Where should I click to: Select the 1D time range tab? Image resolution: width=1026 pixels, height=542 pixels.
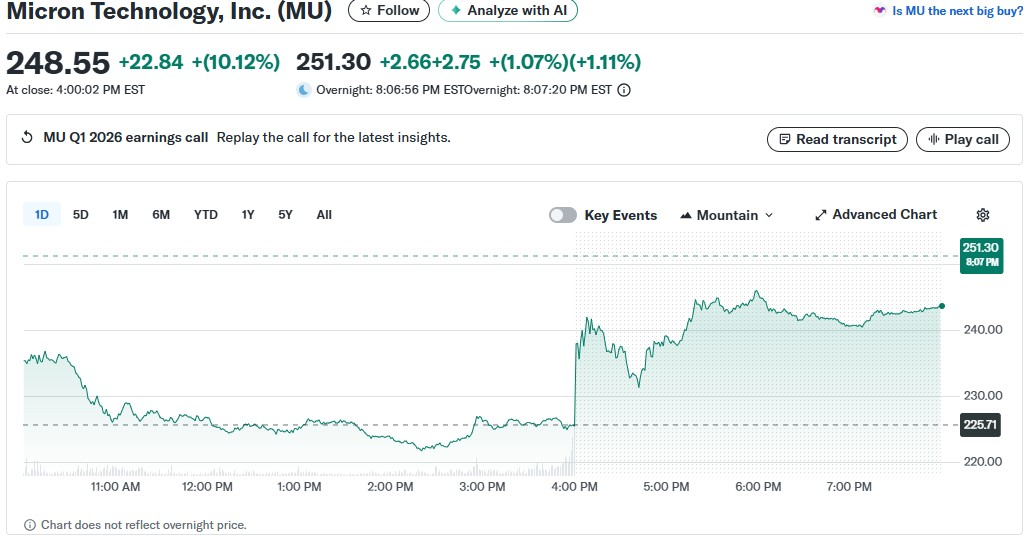point(42,215)
